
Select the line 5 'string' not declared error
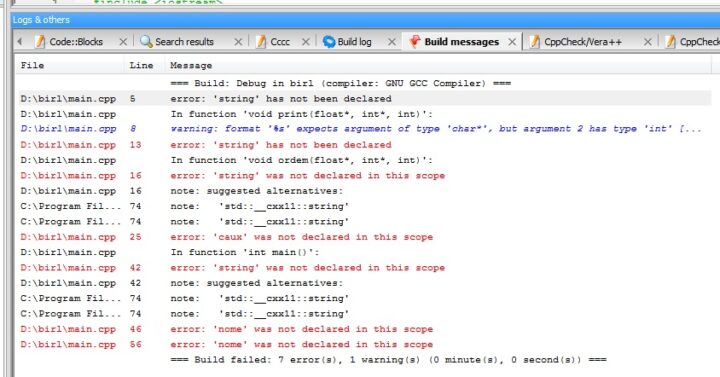pyautogui.click(x=363, y=99)
